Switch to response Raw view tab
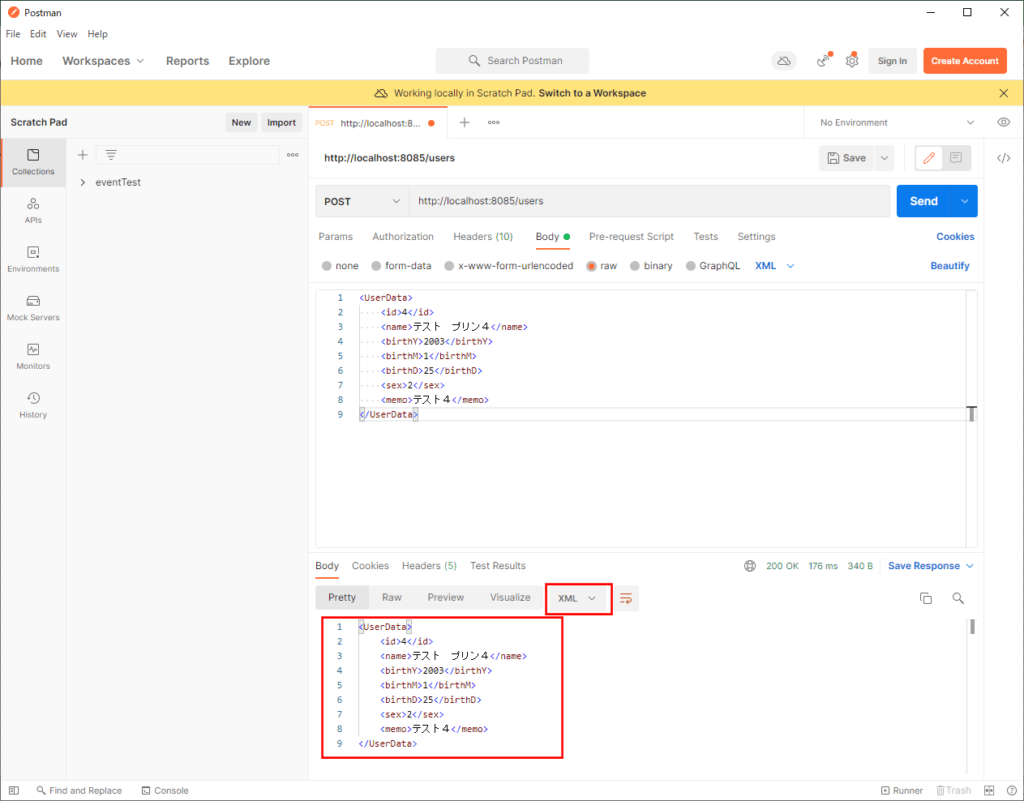Screen dimensions: 1024x801 pos(392,597)
